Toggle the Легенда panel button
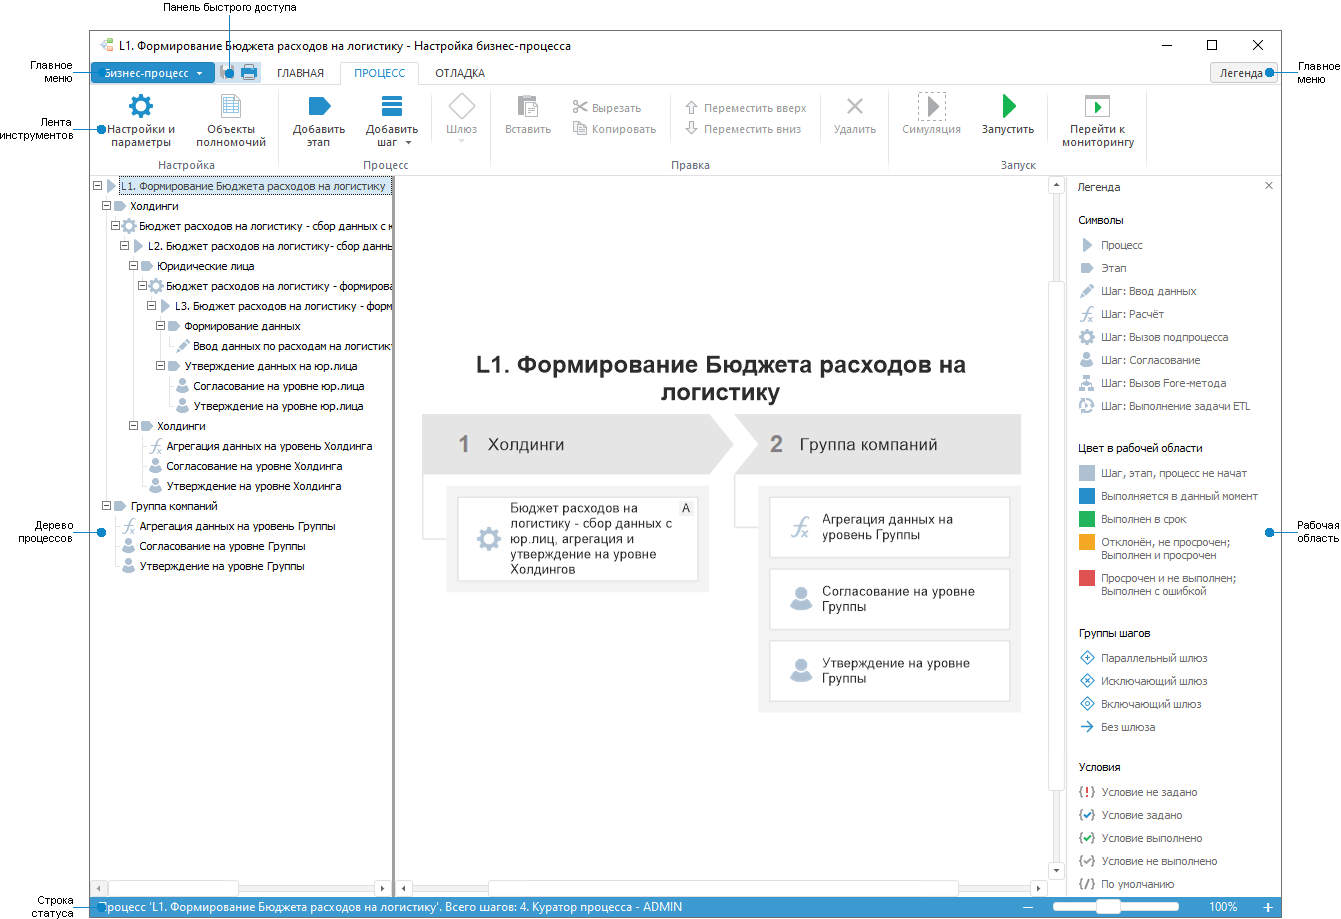Image resolution: width=1341 pixels, height=919 pixels. tap(1240, 73)
